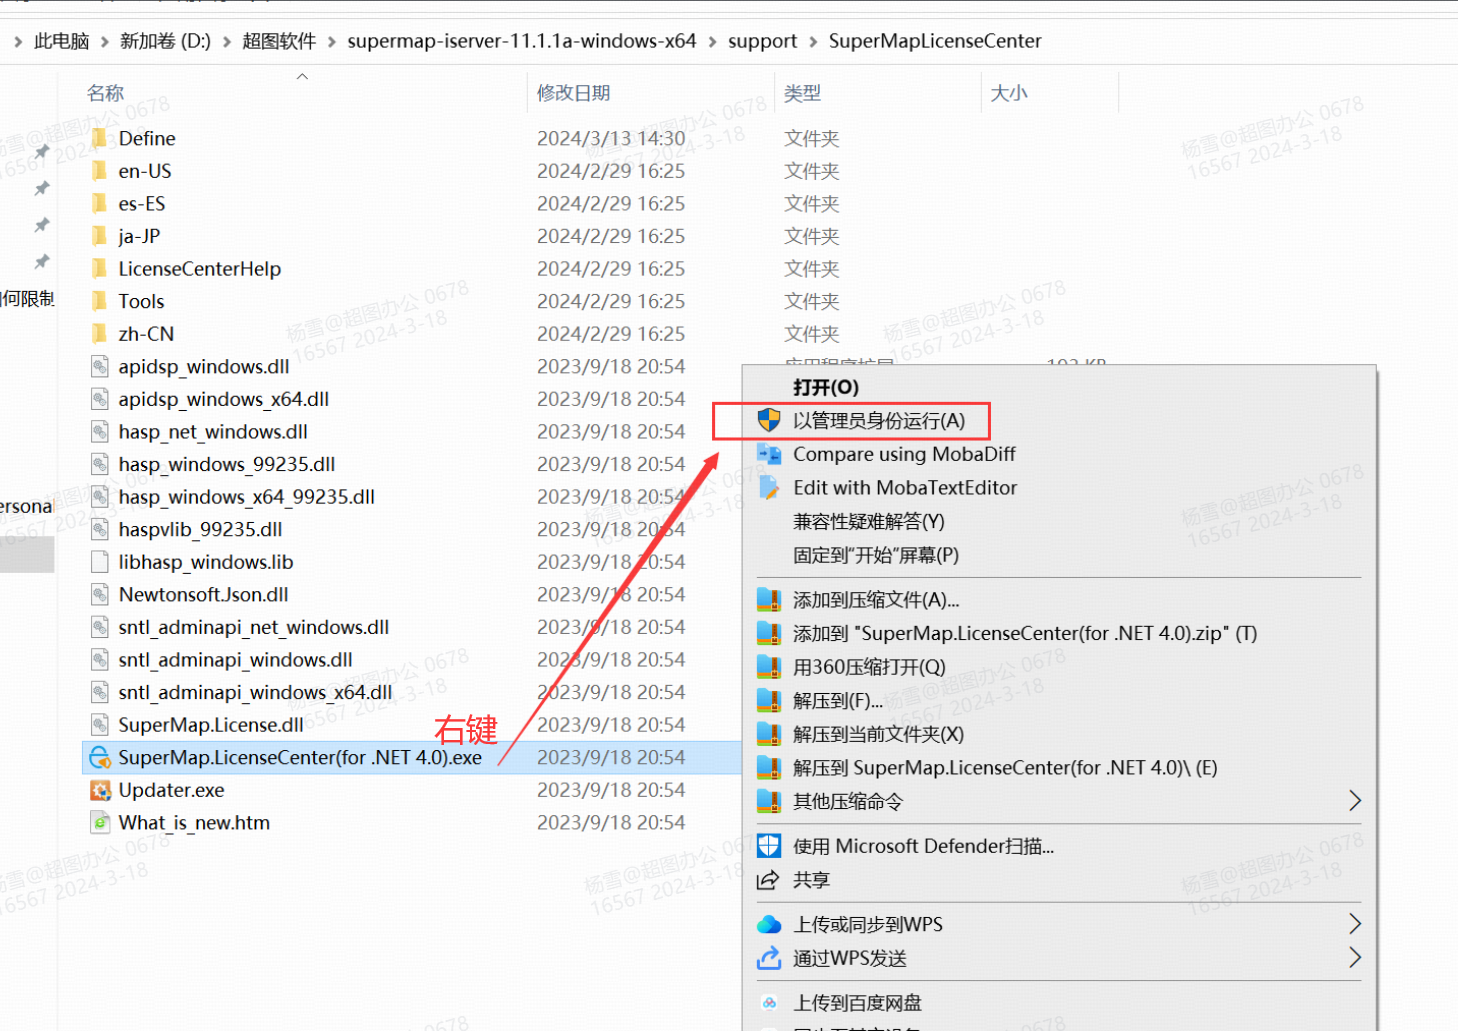Select the sntl_adminapi_windows.dll file name
This screenshot has width=1458, height=1031.
pos(235,660)
